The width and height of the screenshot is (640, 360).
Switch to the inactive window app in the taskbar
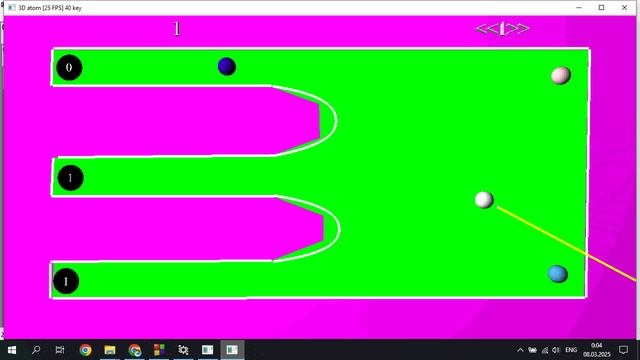click(x=207, y=350)
